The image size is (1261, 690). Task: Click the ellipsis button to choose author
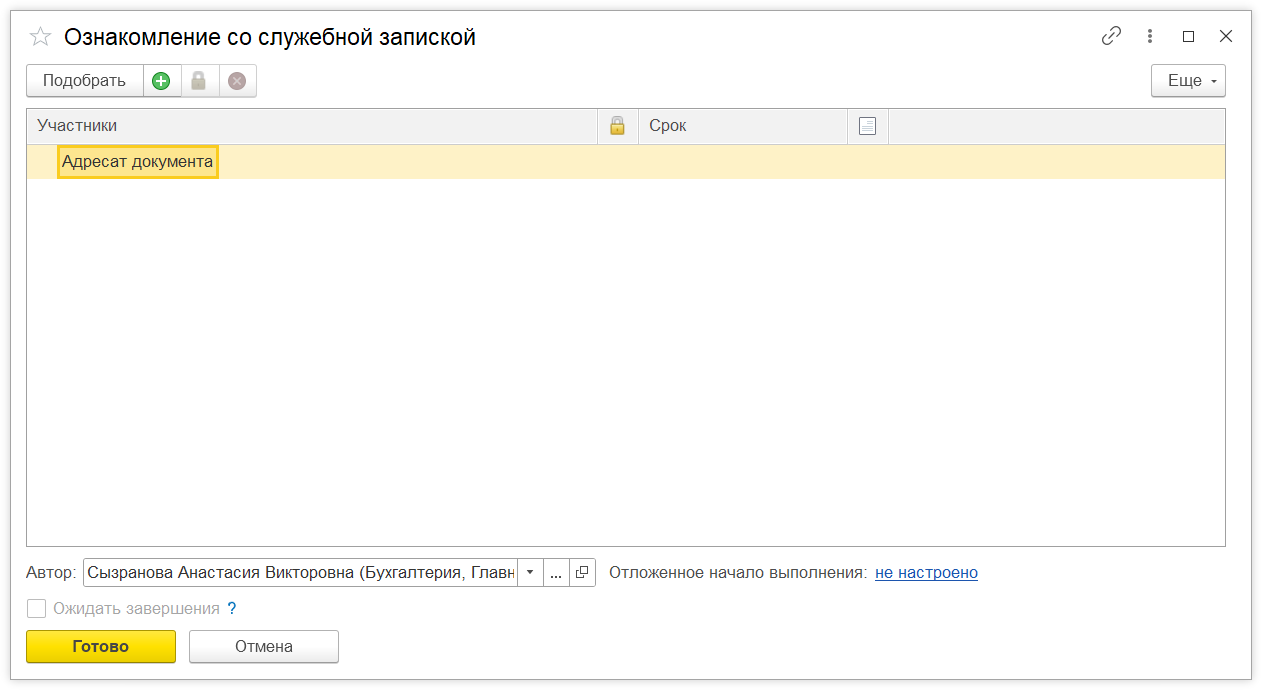(556, 573)
